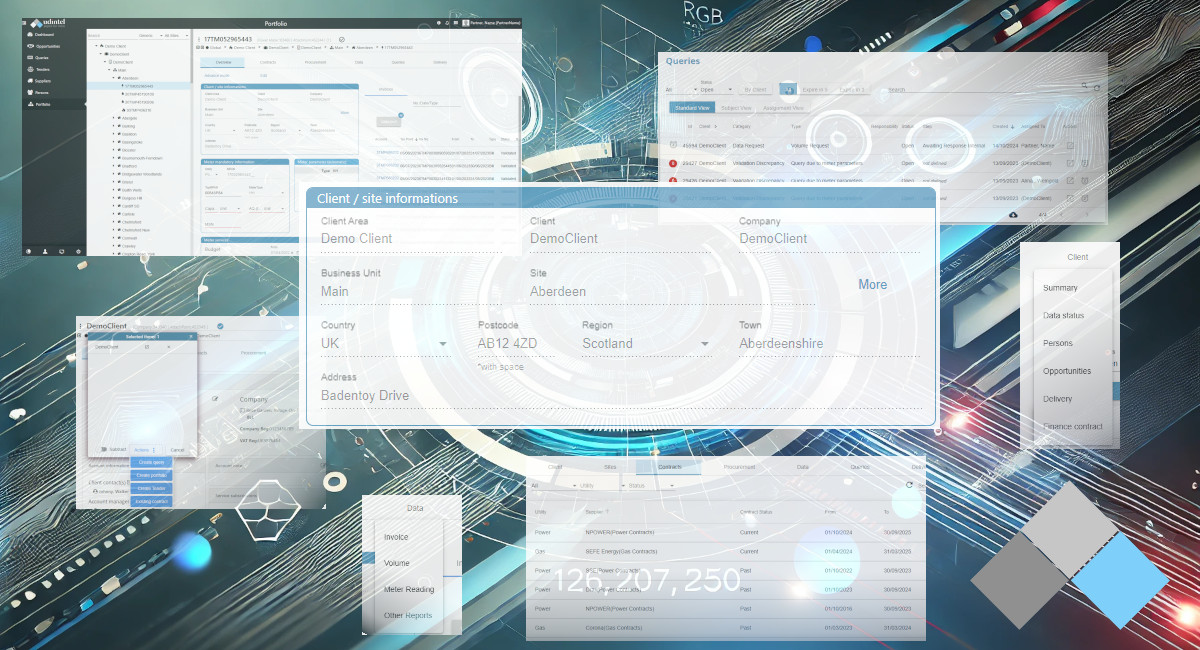Choose Meter Reading in the Data menu
Viewport: 1200px width, 650px height.
coord(409,589)
